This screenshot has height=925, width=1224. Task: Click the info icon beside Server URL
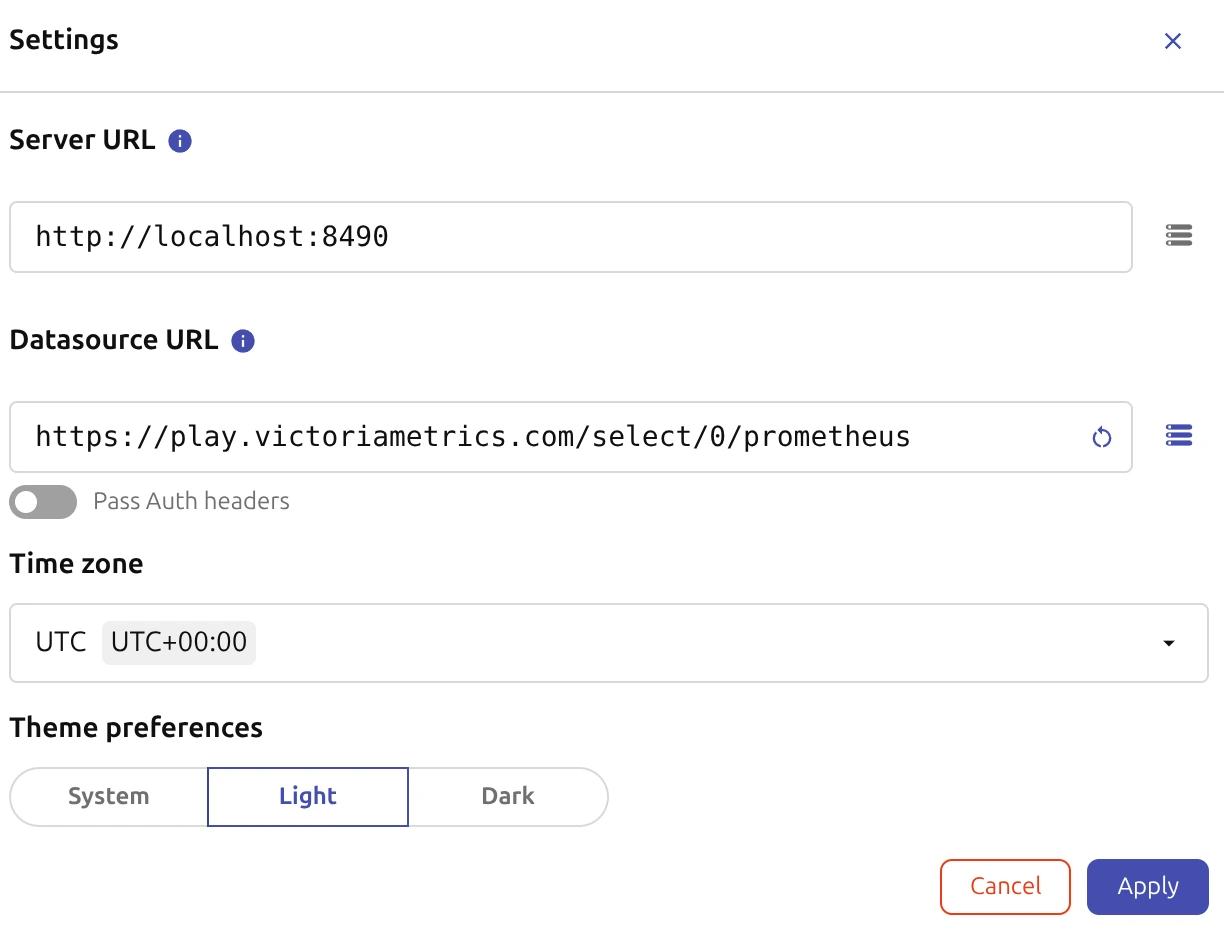(x=180, y=141)
